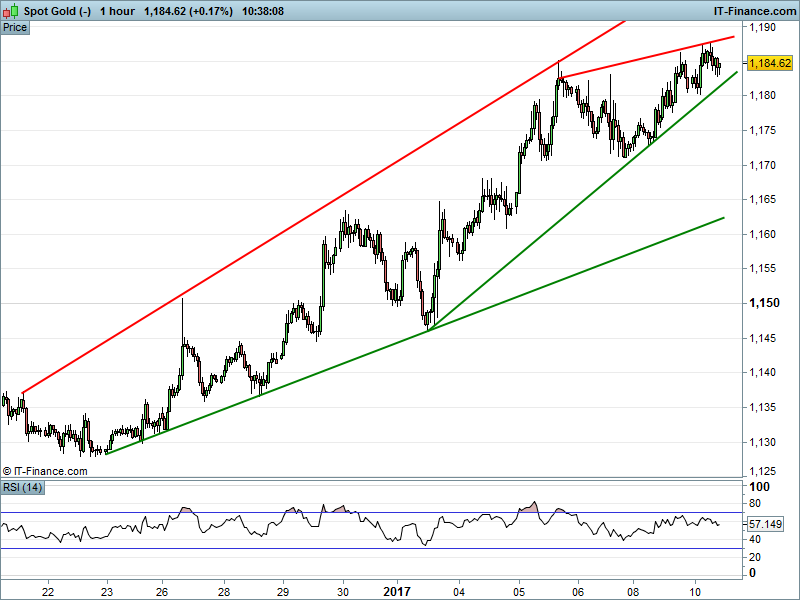Click date 10 on the time axis

tap(695, 592)
